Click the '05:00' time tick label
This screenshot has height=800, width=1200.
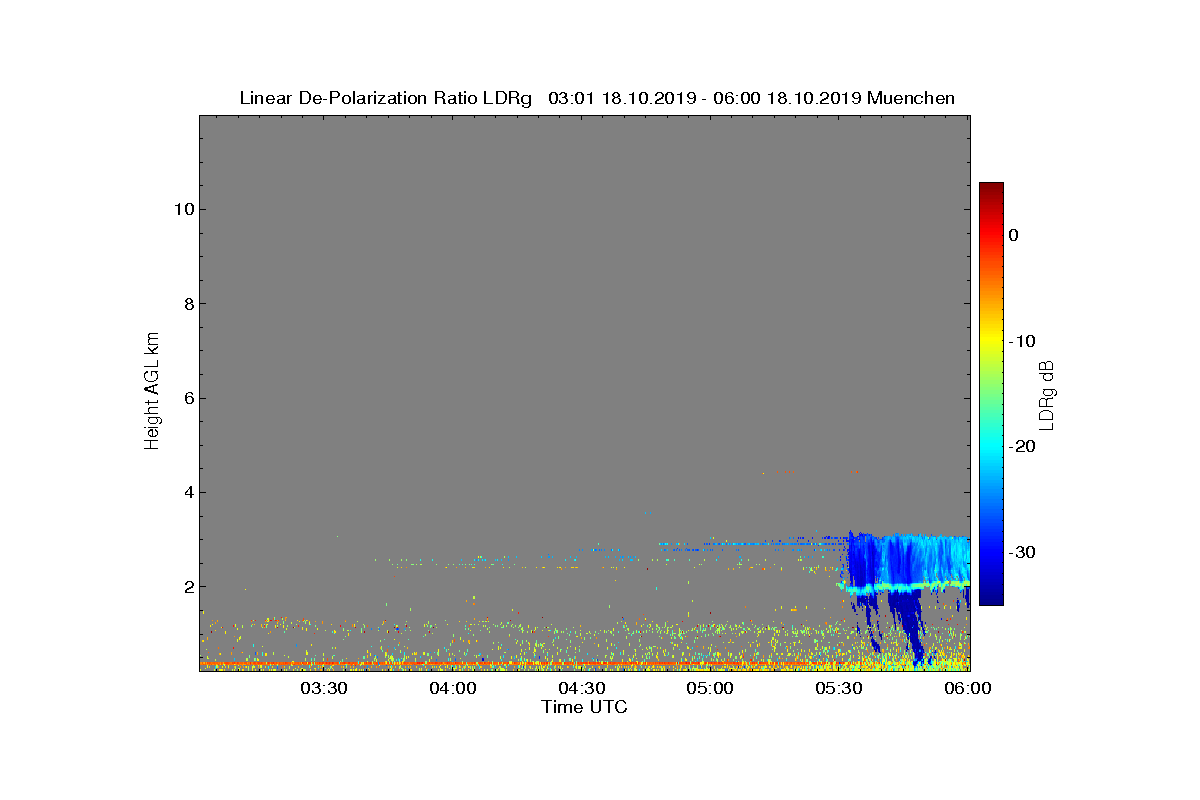click(x=711, y=688)
